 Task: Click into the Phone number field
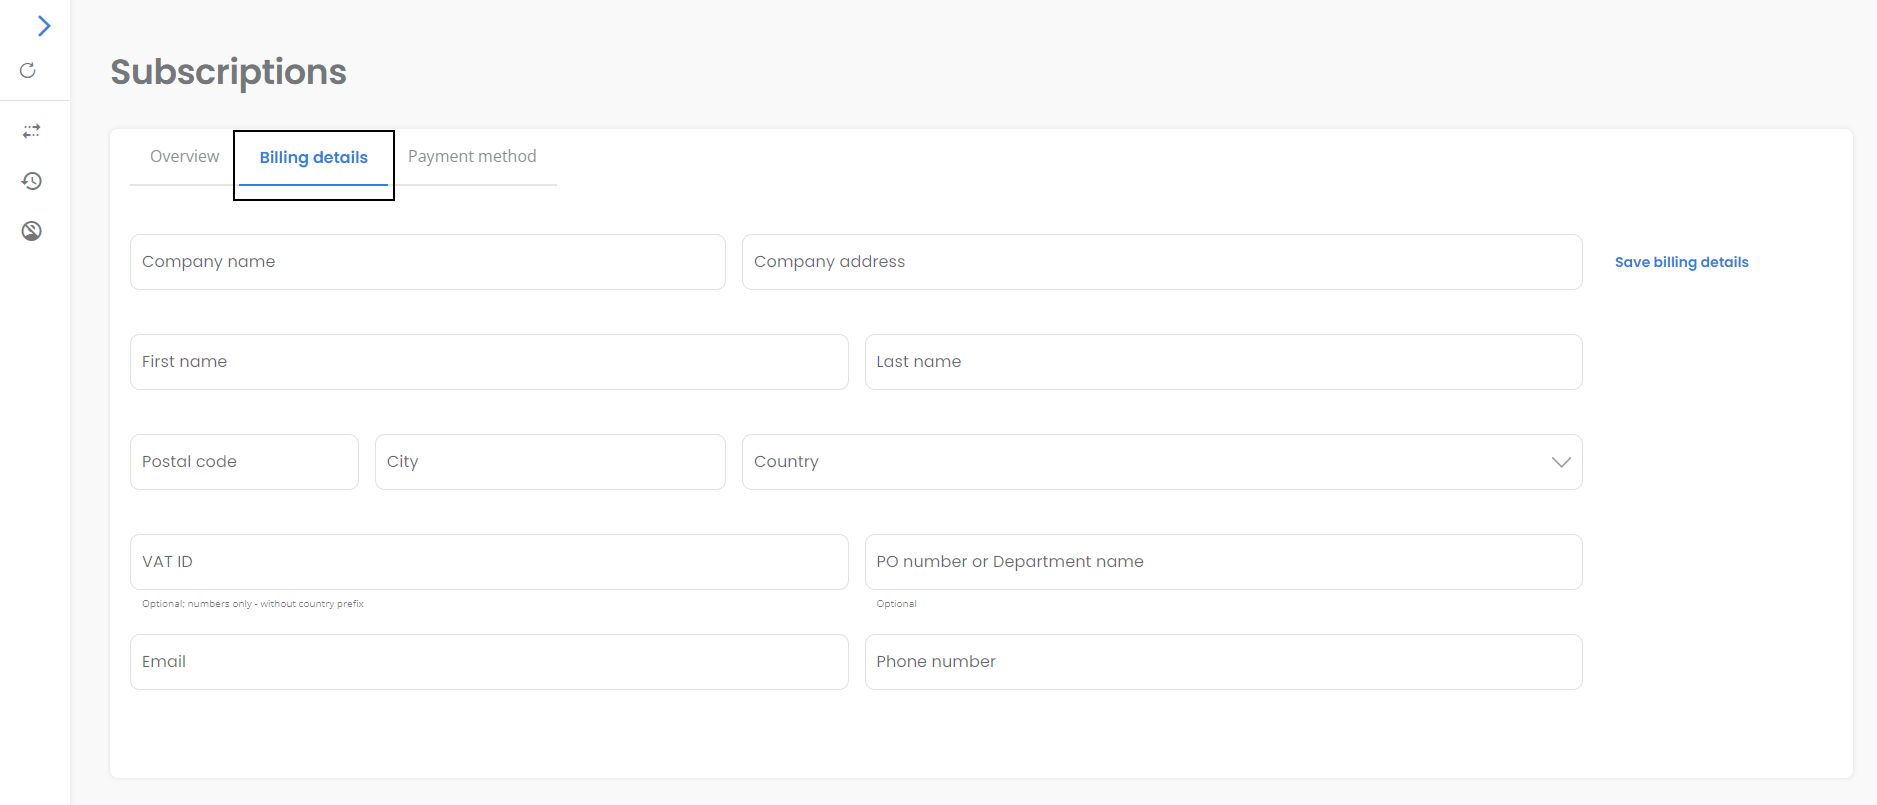[x=1223, y=662]
